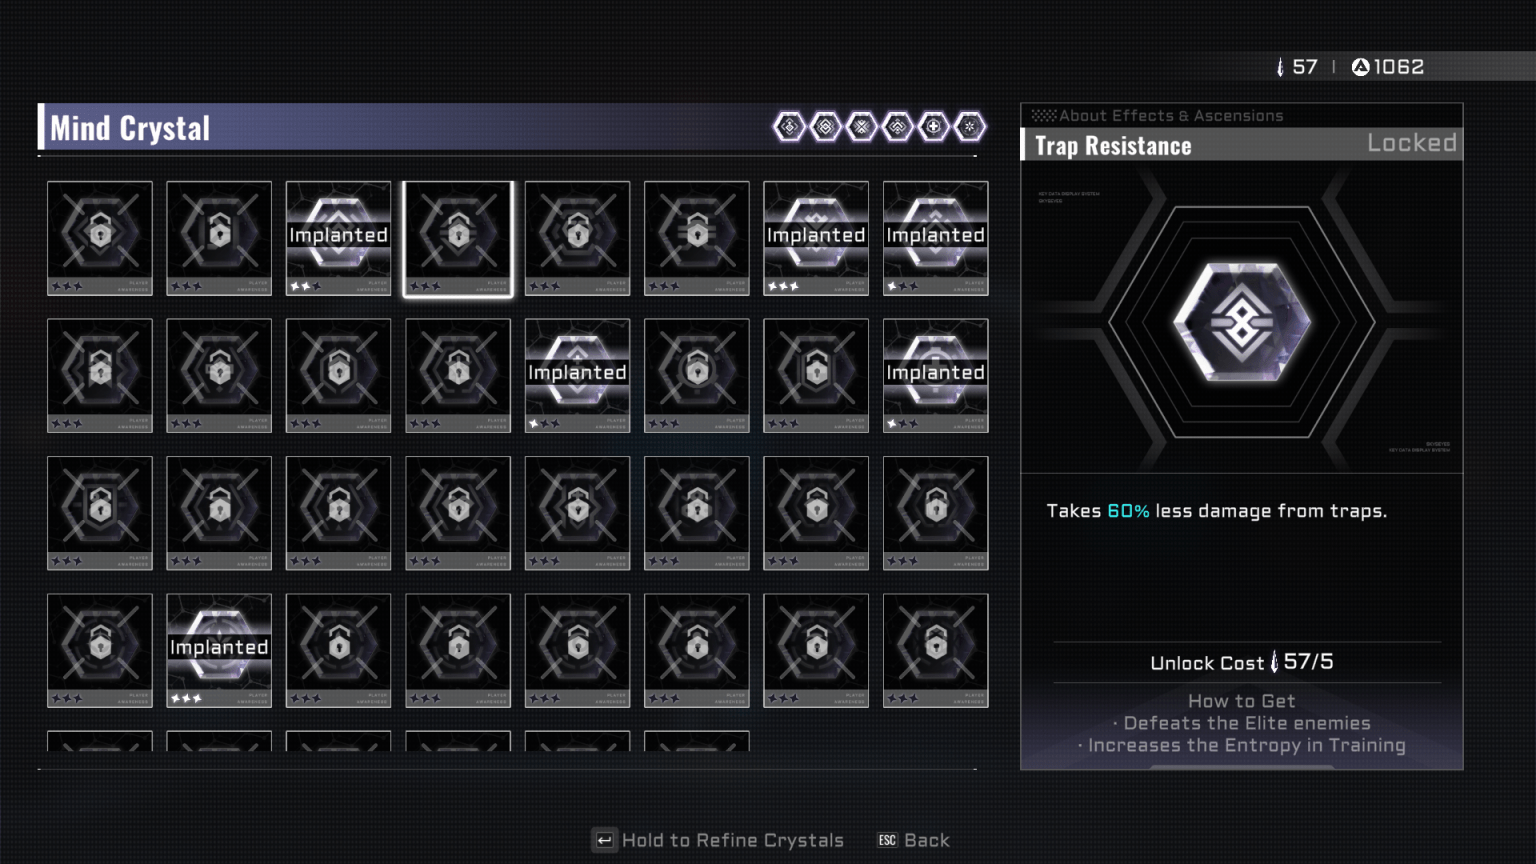Image resolution: width=1536 pixels, height=864 pixels.
Task: Select the last Implanted crystal in second row
Action: tap(935, 375)
